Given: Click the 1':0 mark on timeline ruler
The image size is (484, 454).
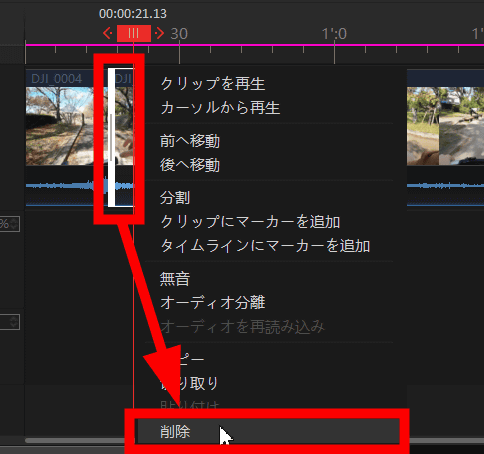Looking at the screenshot, I should coord(334,34).
